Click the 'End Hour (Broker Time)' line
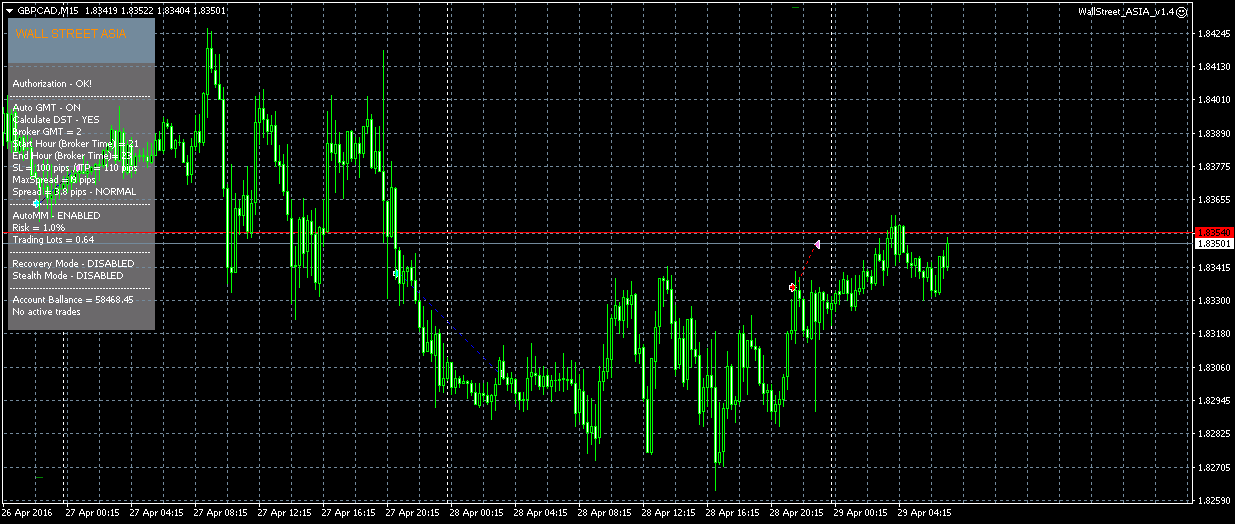Image resolution: width=1235 pixels, height=524 pixels. 72,155
